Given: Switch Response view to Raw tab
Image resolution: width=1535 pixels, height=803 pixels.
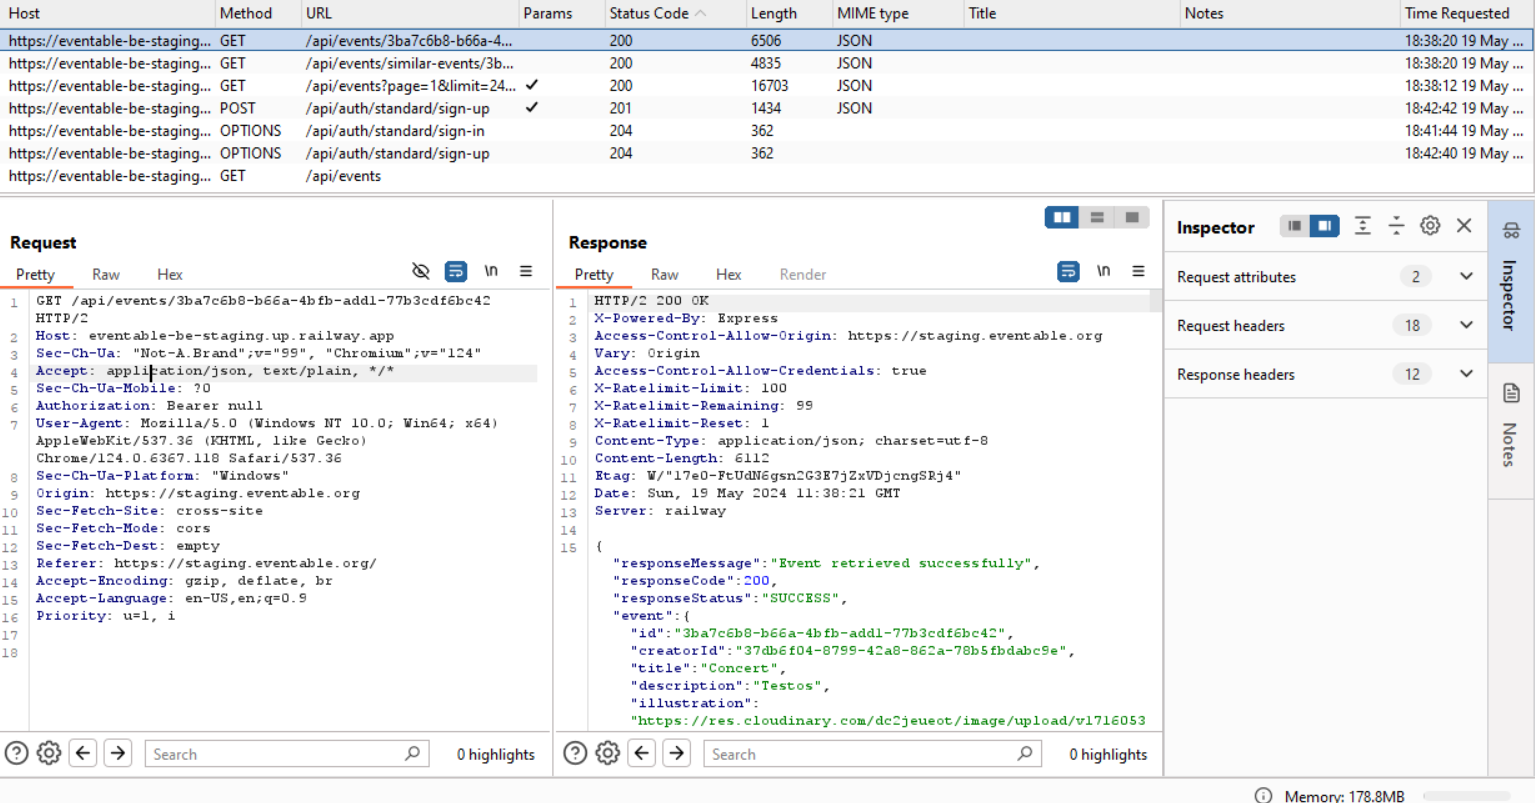Looking at the screenshot, I should (x=664, y=274).
